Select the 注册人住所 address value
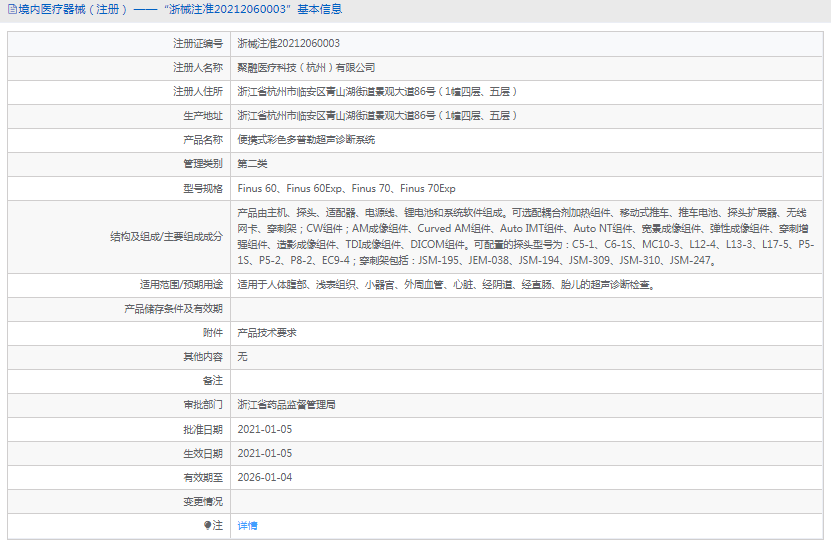Screen dimensions: 831x546 coord(377,92)
